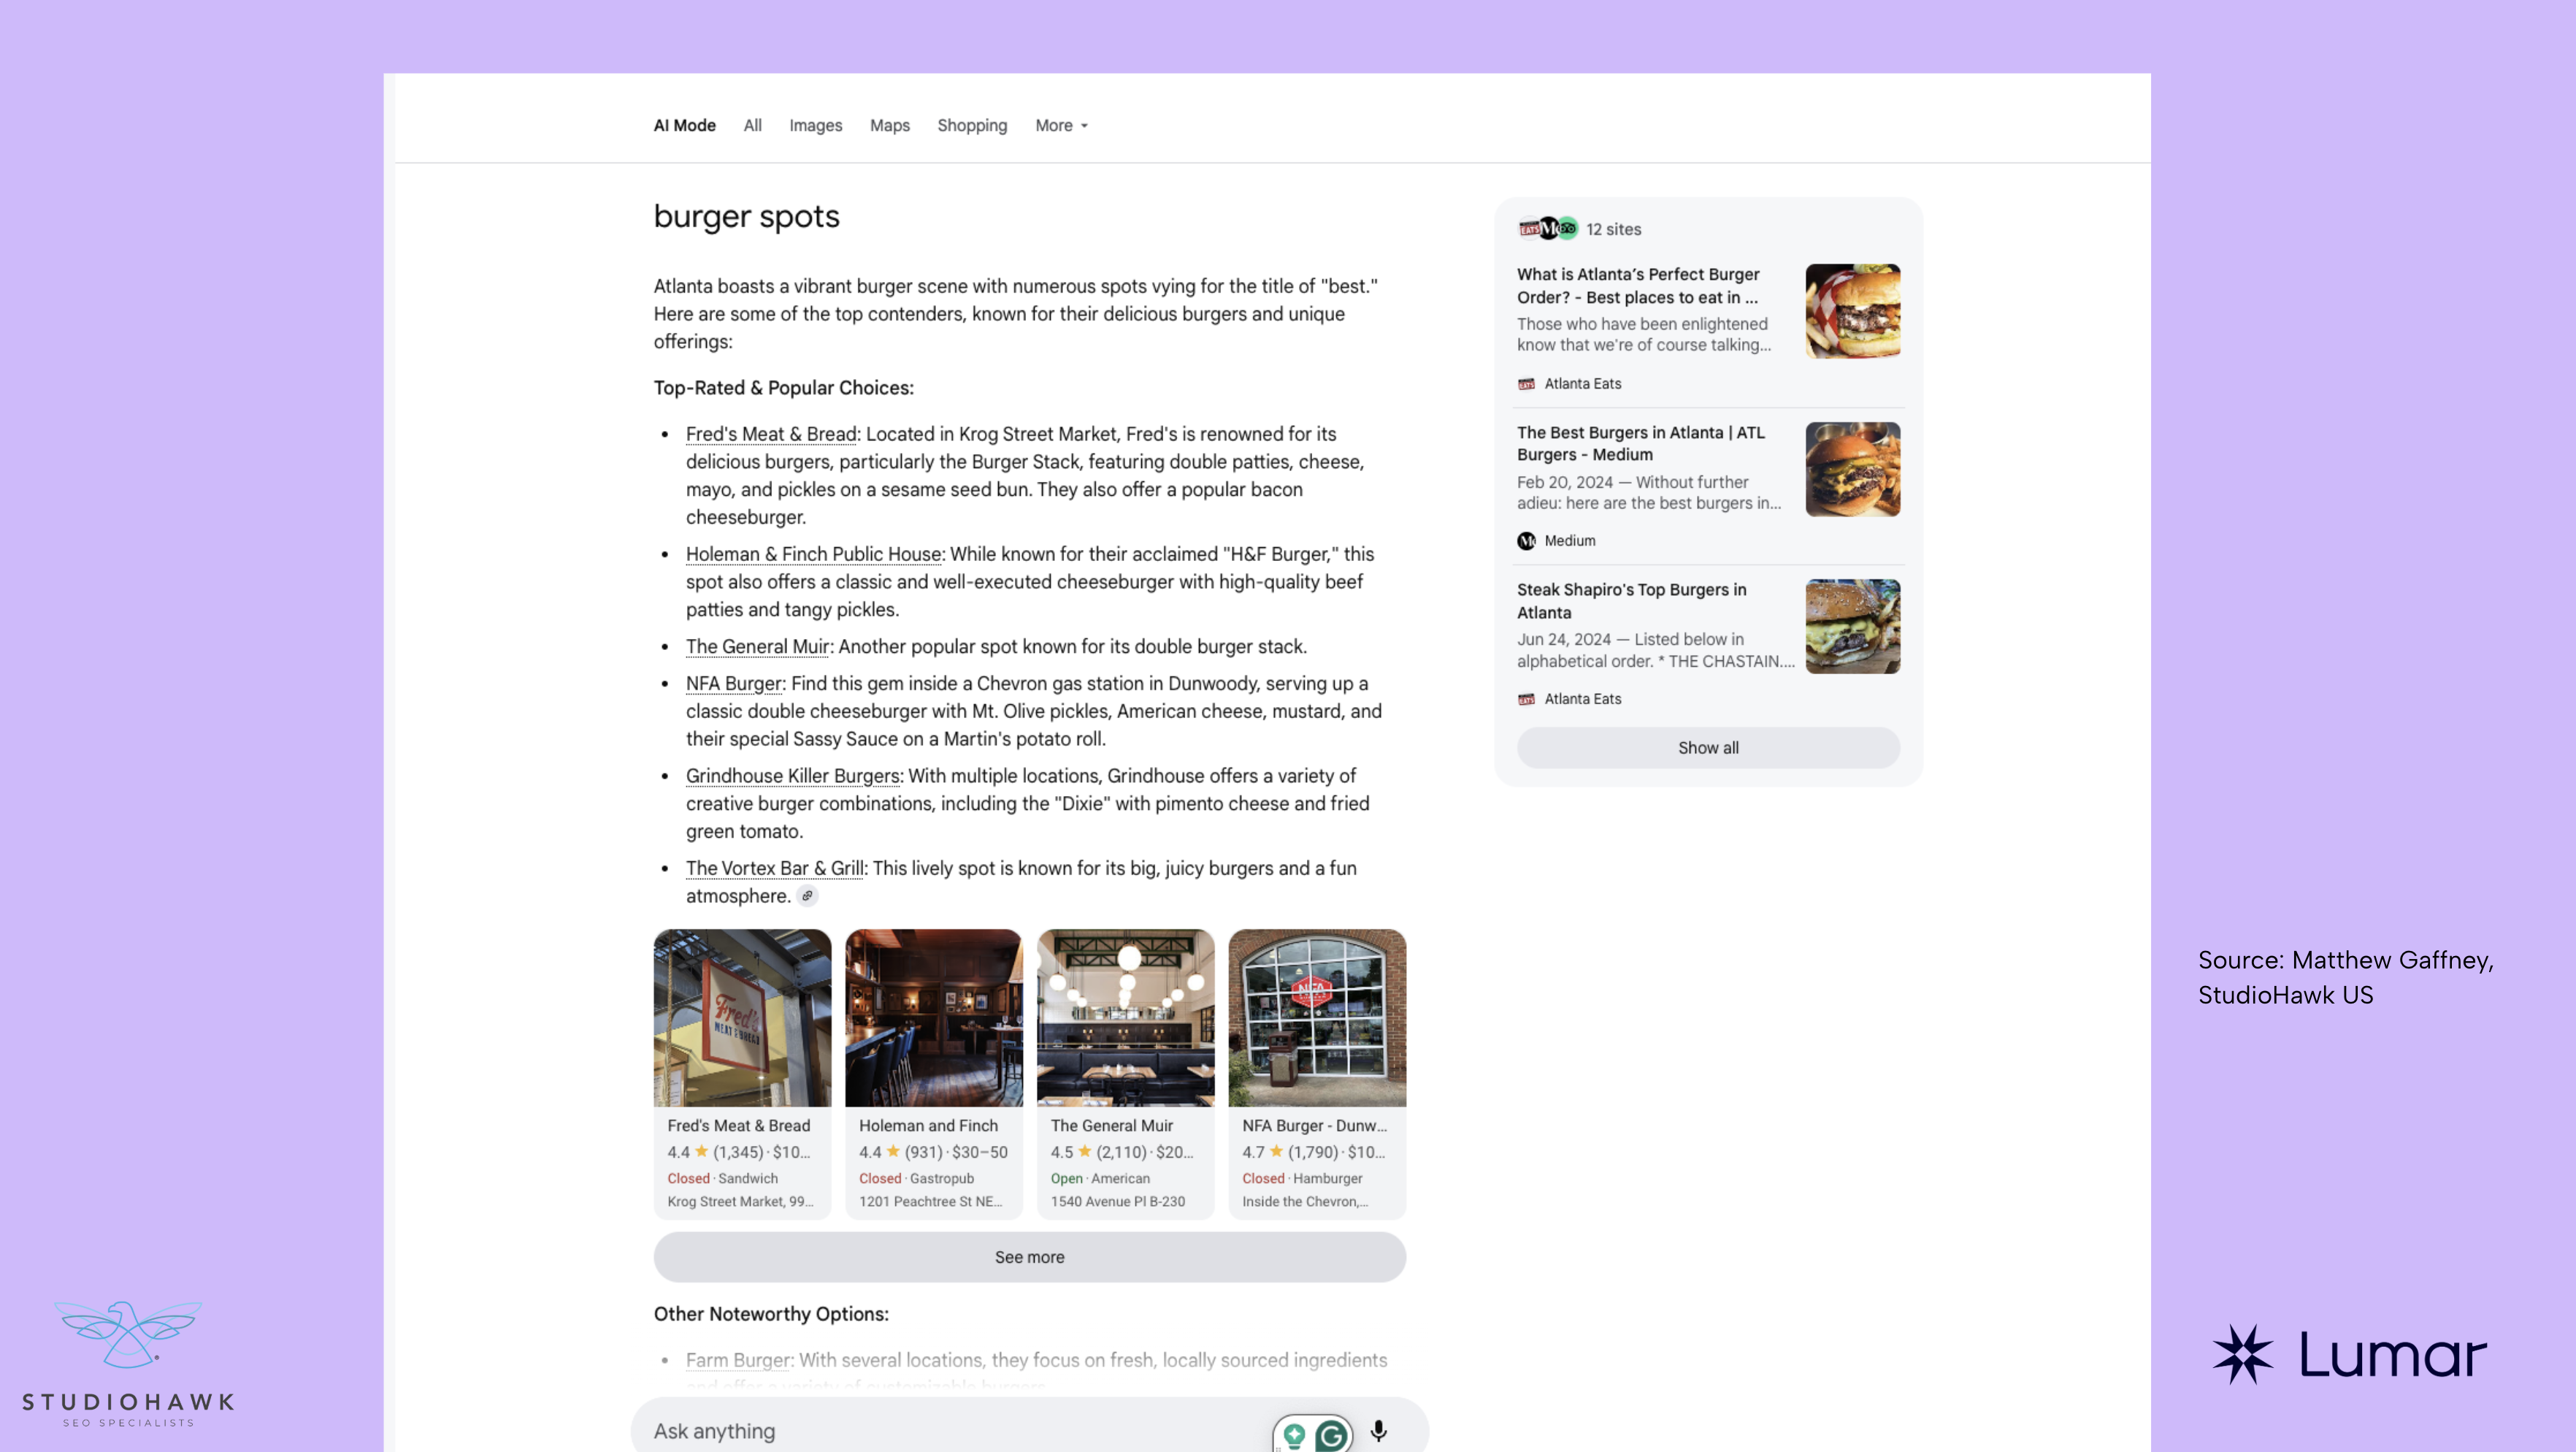This screenshot has height=1452, width=2576.
Task: Click the 'Other Noteworthy Options:' heading
Action: tap(771, 1314)
